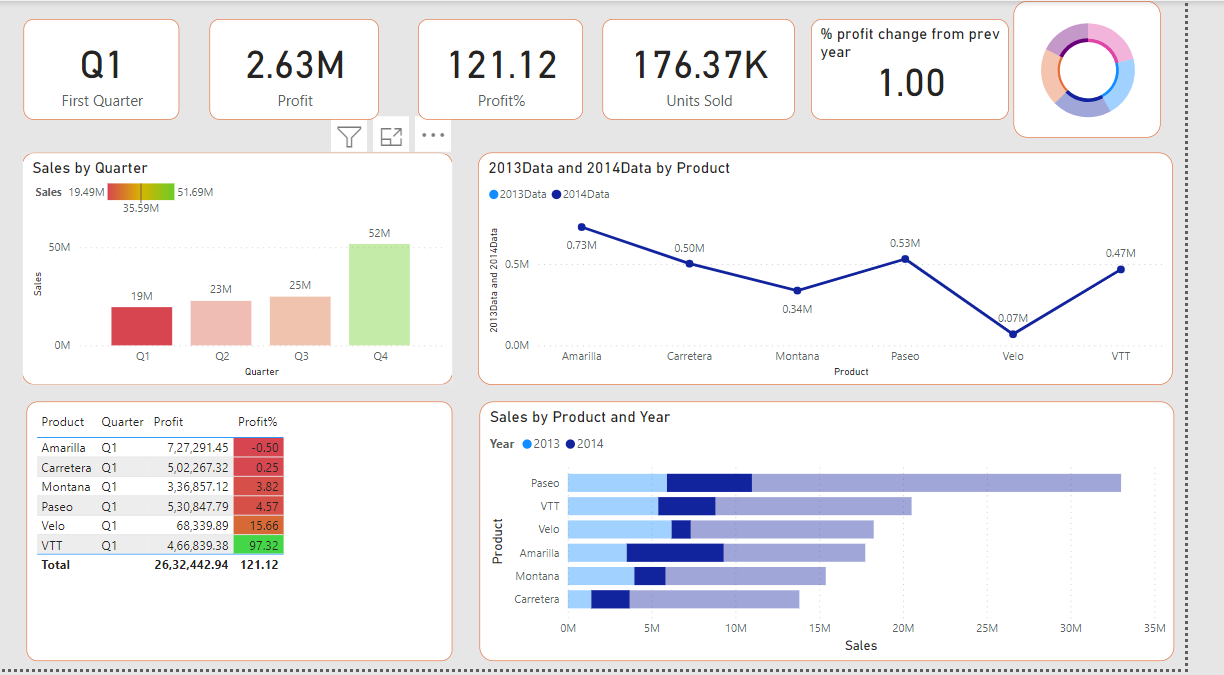Viewport: 1224px width, 675px height.
Task: Sort table by Profit column header
Action: click(168, 422)
